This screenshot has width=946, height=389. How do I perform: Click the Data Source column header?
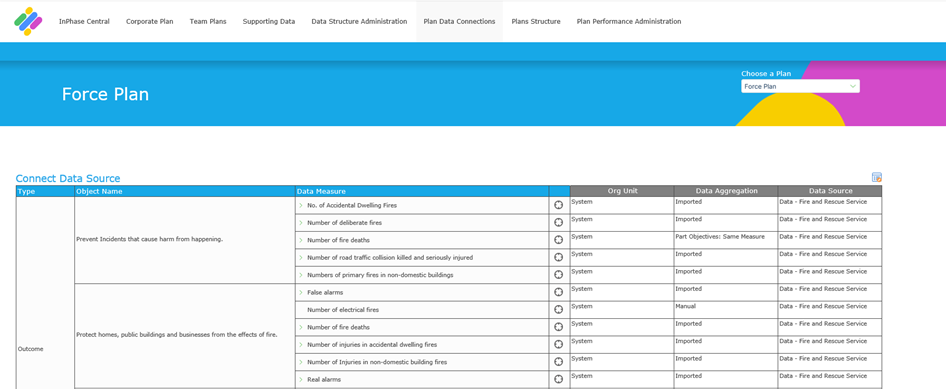[x=830, y=191]
